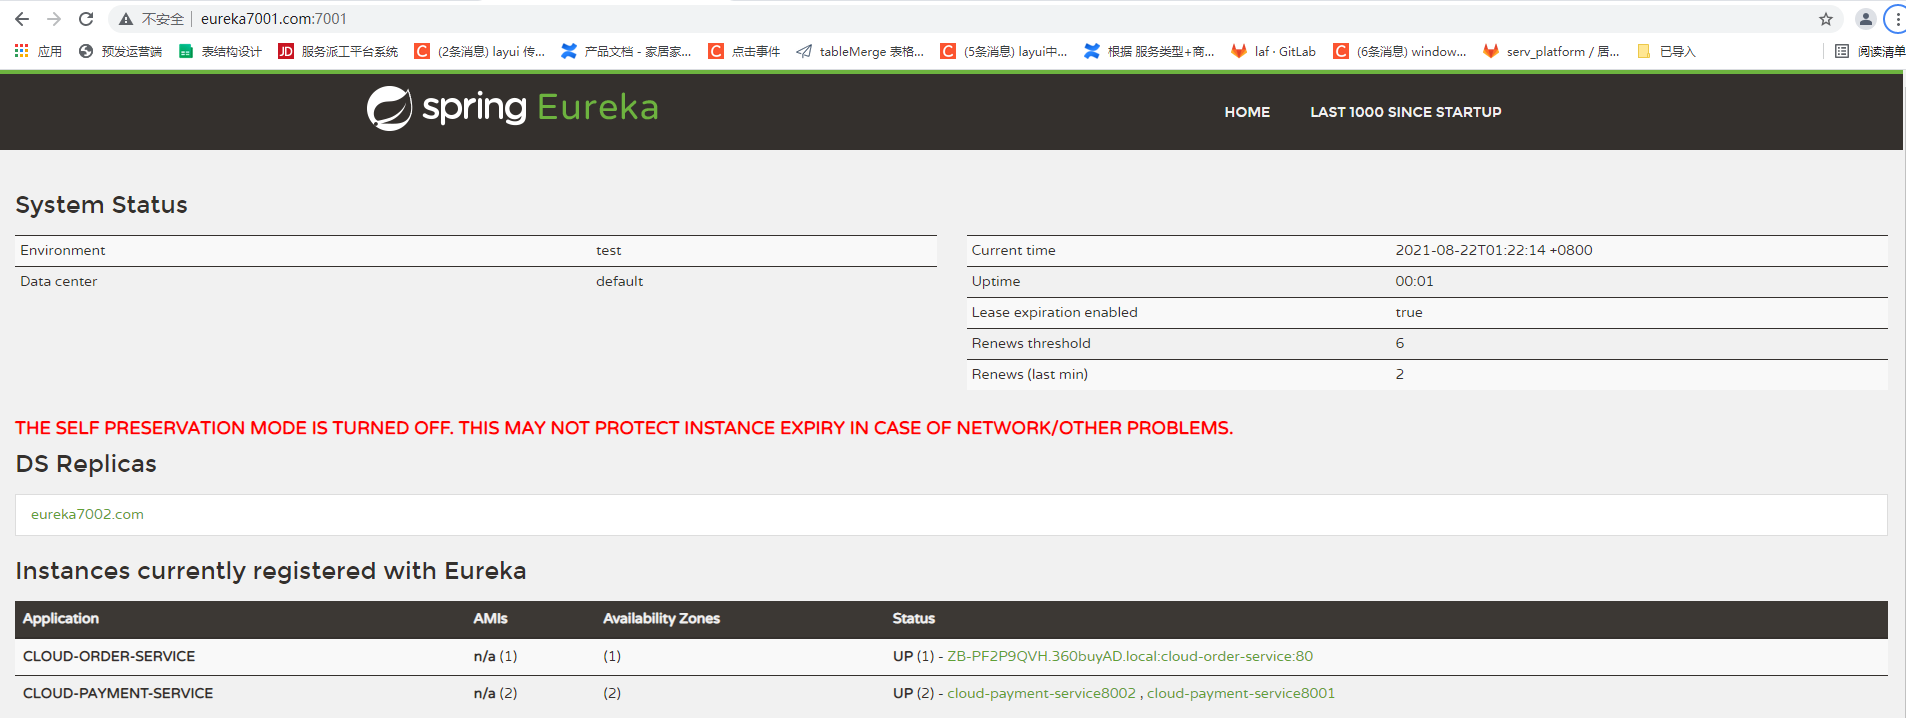Image resolution: width=1906 pixels, height=718 pixels.
Task: Click the Renews threshold label
Action: (1031, 343)
